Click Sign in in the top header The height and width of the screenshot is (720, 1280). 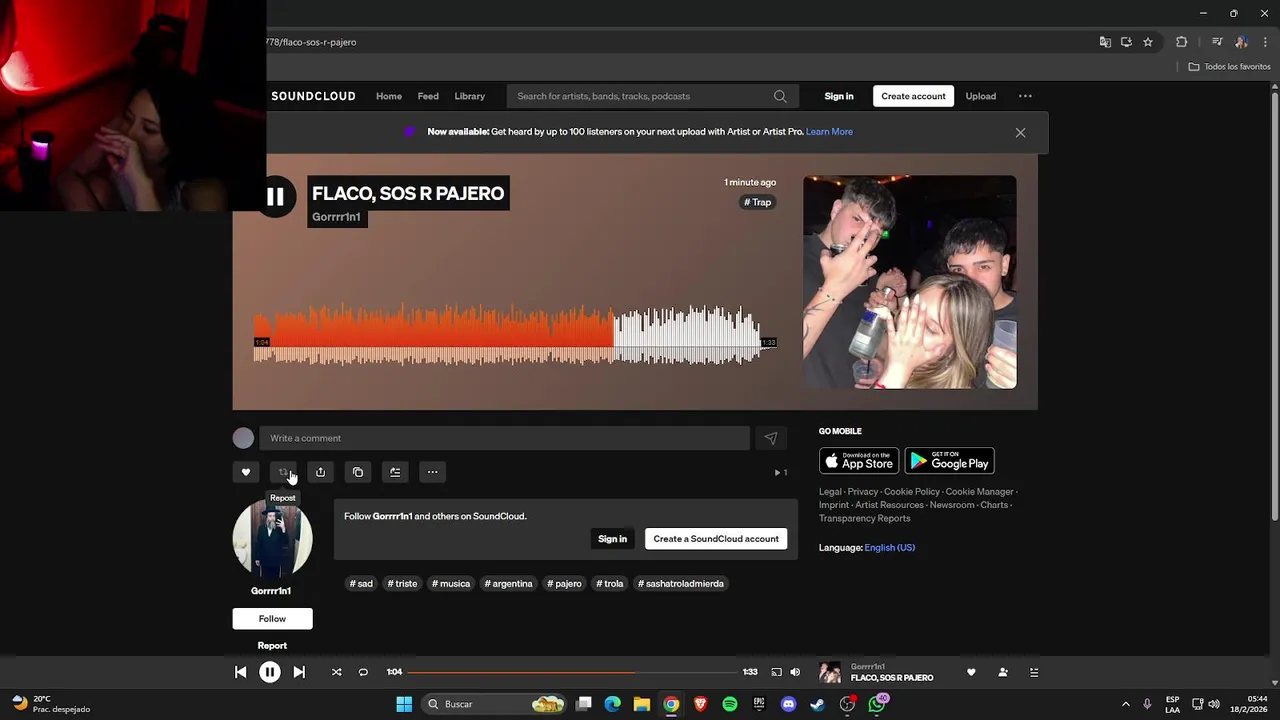point(839,96)
